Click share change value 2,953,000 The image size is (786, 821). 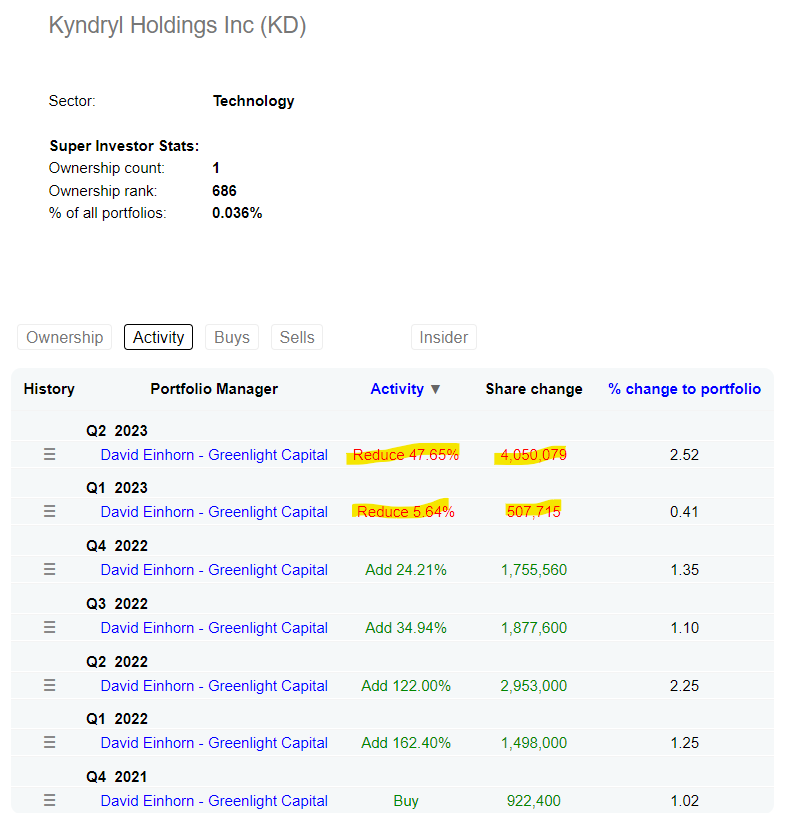534,686
